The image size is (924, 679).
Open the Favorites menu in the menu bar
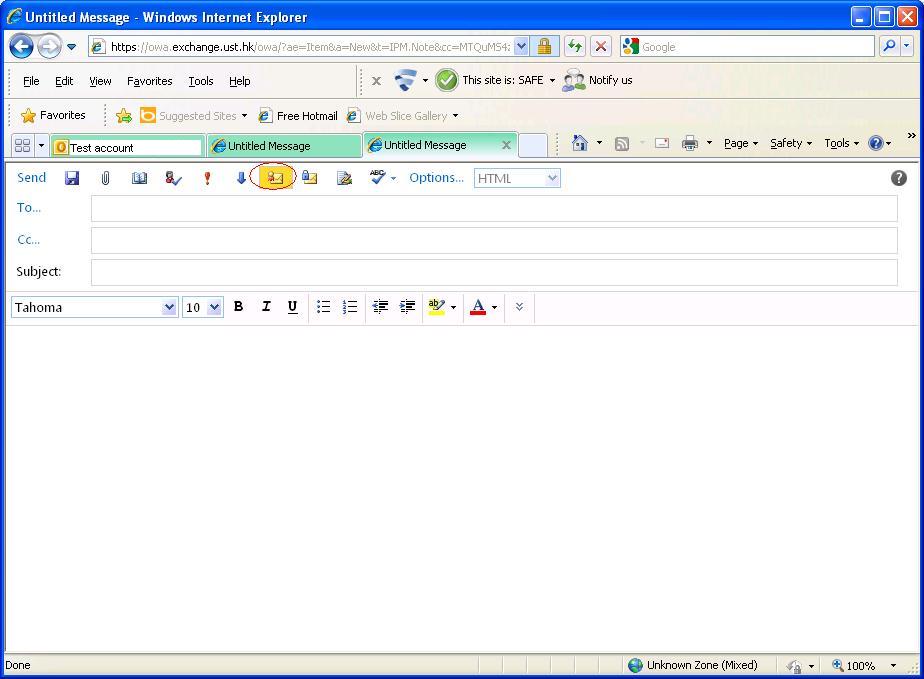(149, 81)
